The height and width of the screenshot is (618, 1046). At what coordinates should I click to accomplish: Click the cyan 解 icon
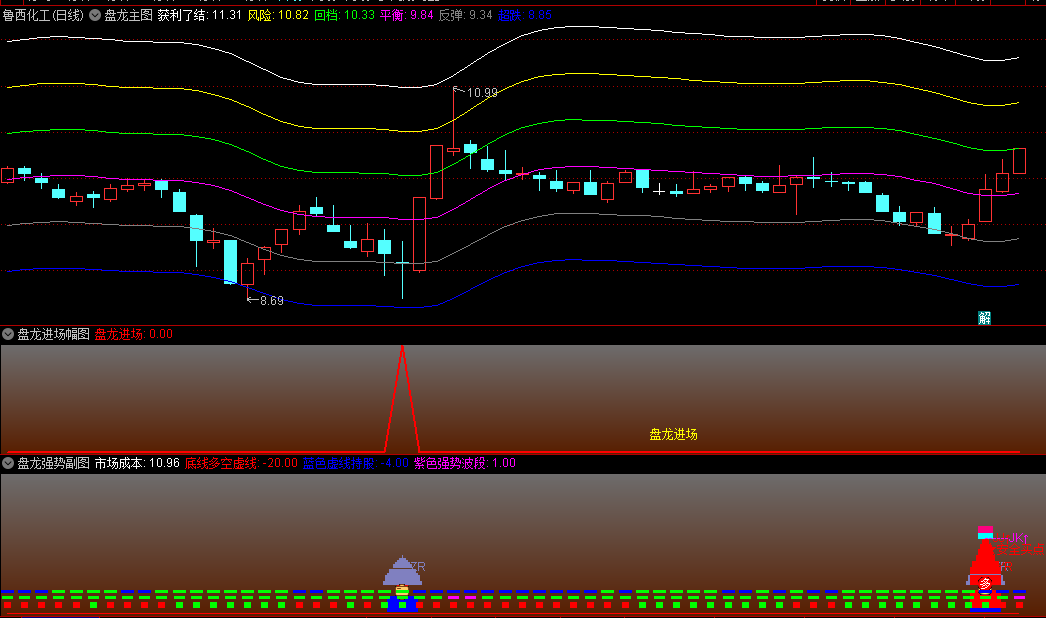985,318
